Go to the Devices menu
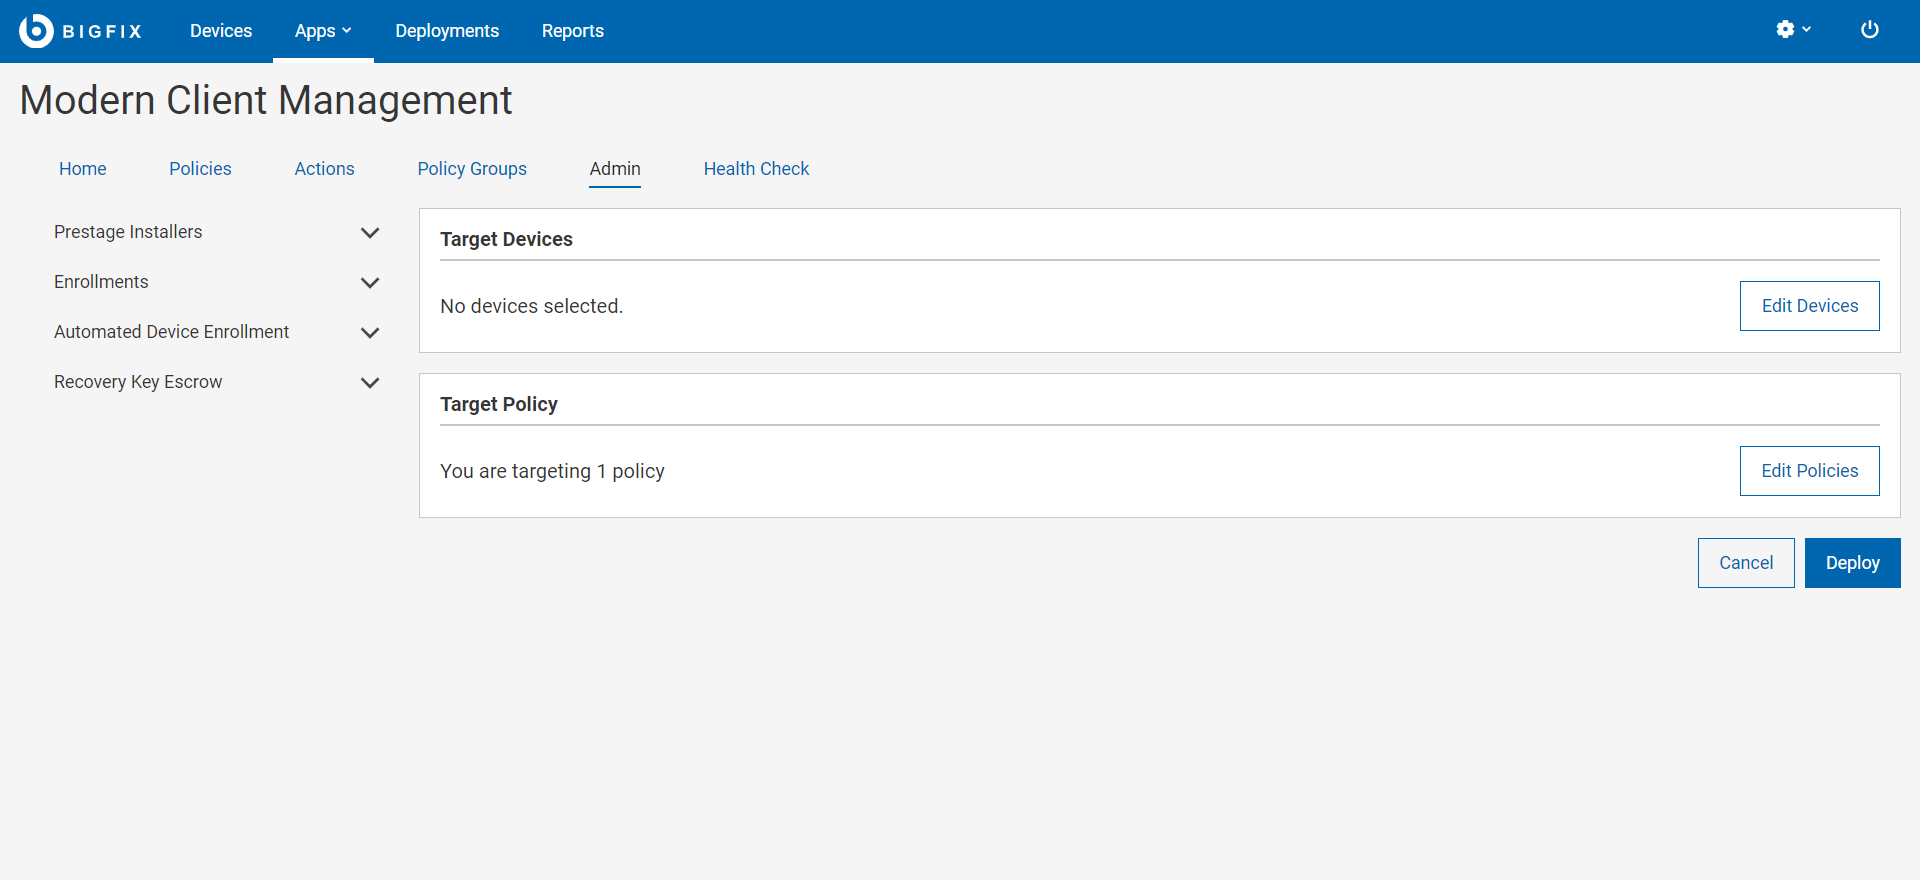 221,31
